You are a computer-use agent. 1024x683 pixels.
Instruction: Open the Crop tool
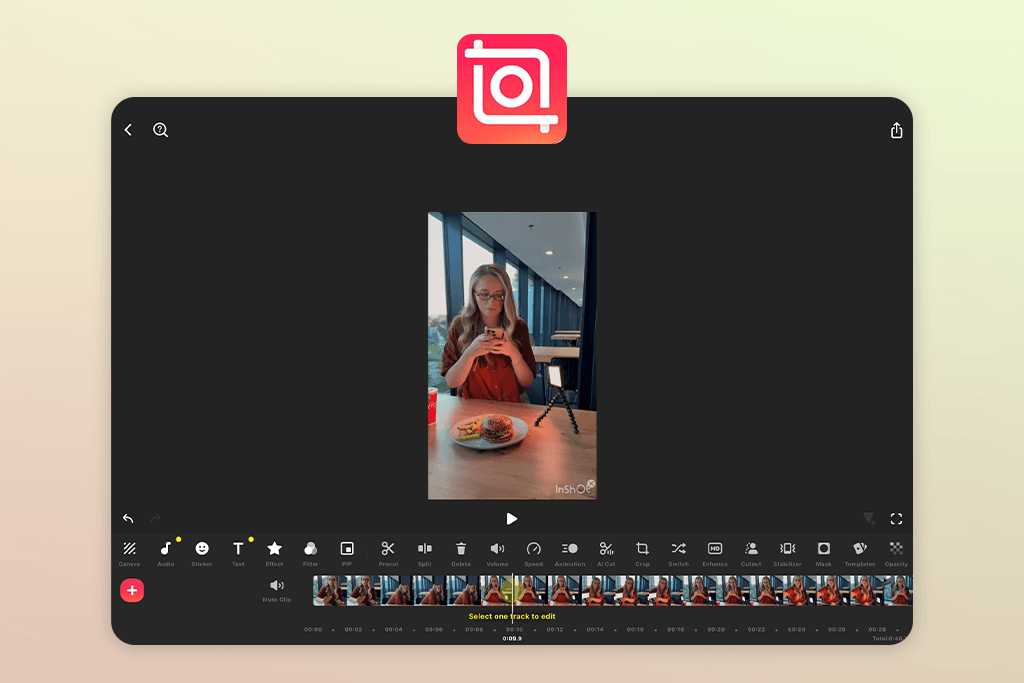(643, 553)
